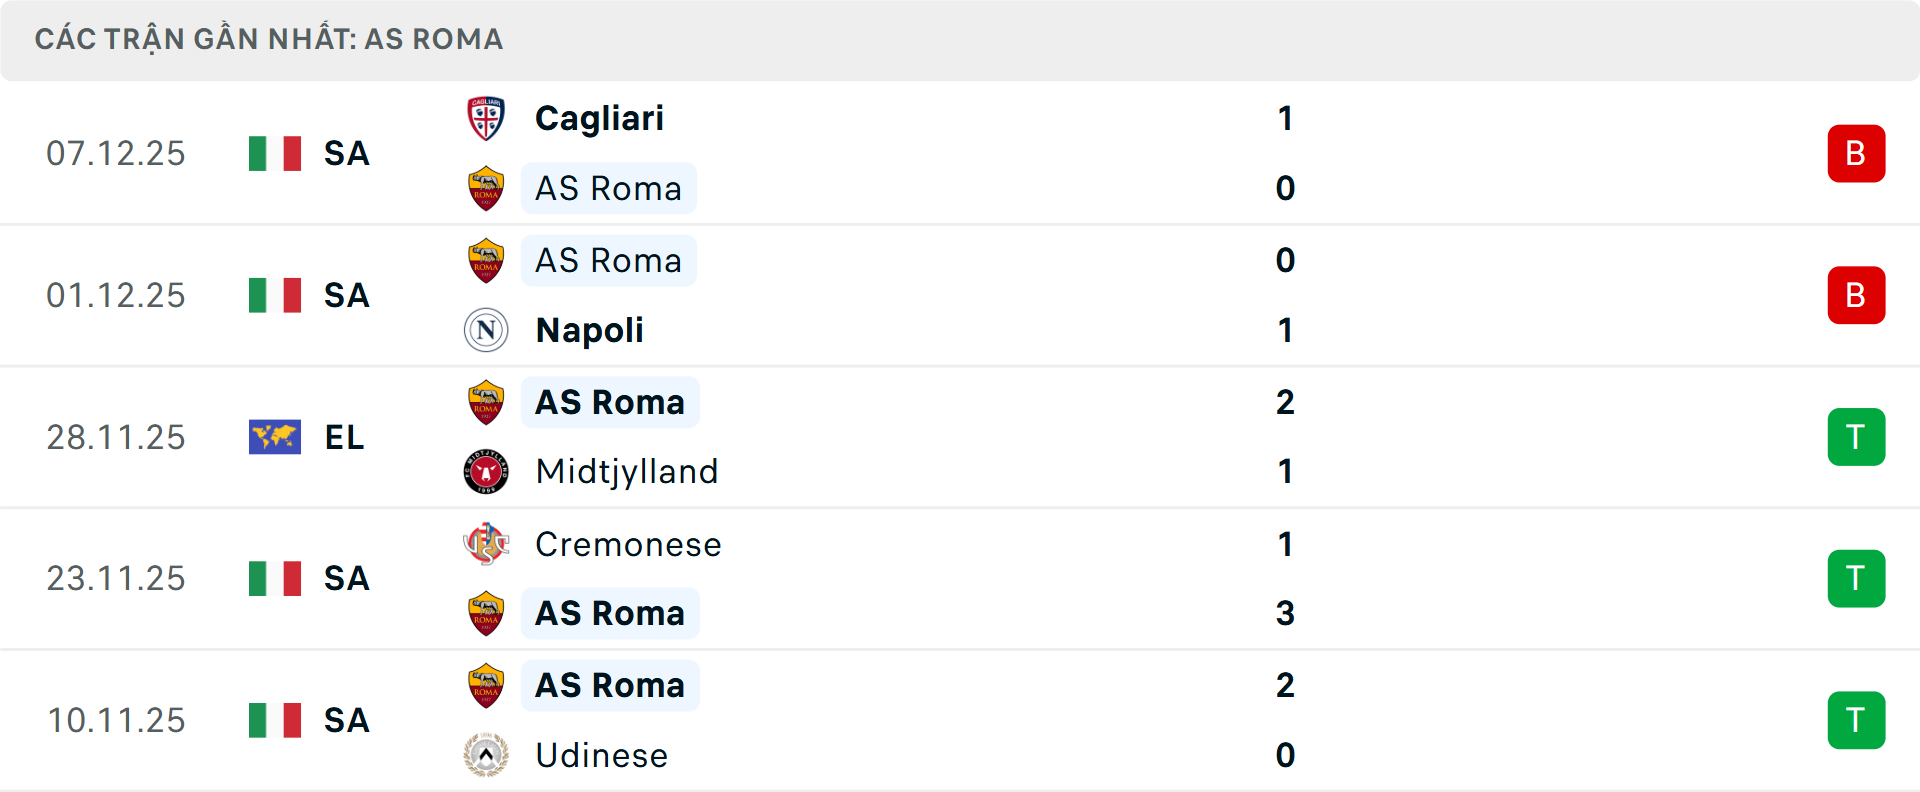
Task: Click the header CÁC TRẬN GẦN NHẤT: AS ROMA
Action: tap(268, 39)
